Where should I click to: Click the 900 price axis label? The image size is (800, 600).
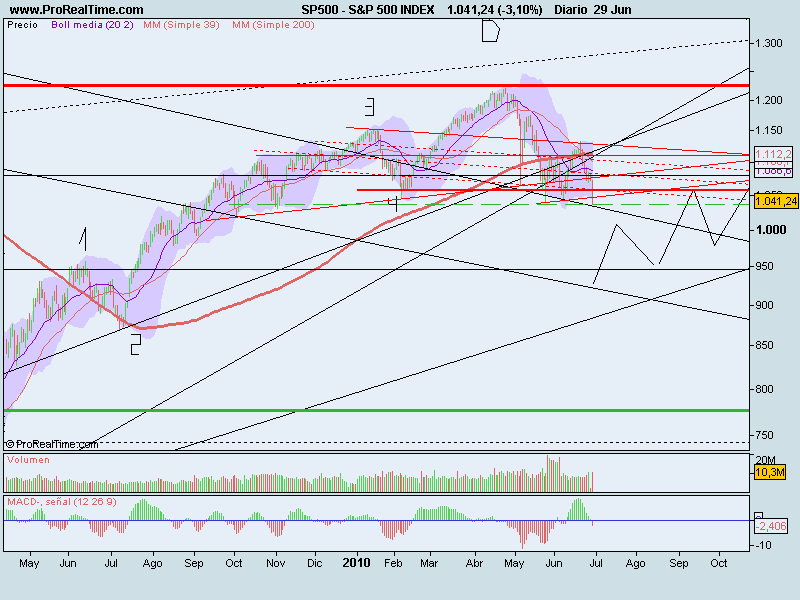[x=765, y=305]
